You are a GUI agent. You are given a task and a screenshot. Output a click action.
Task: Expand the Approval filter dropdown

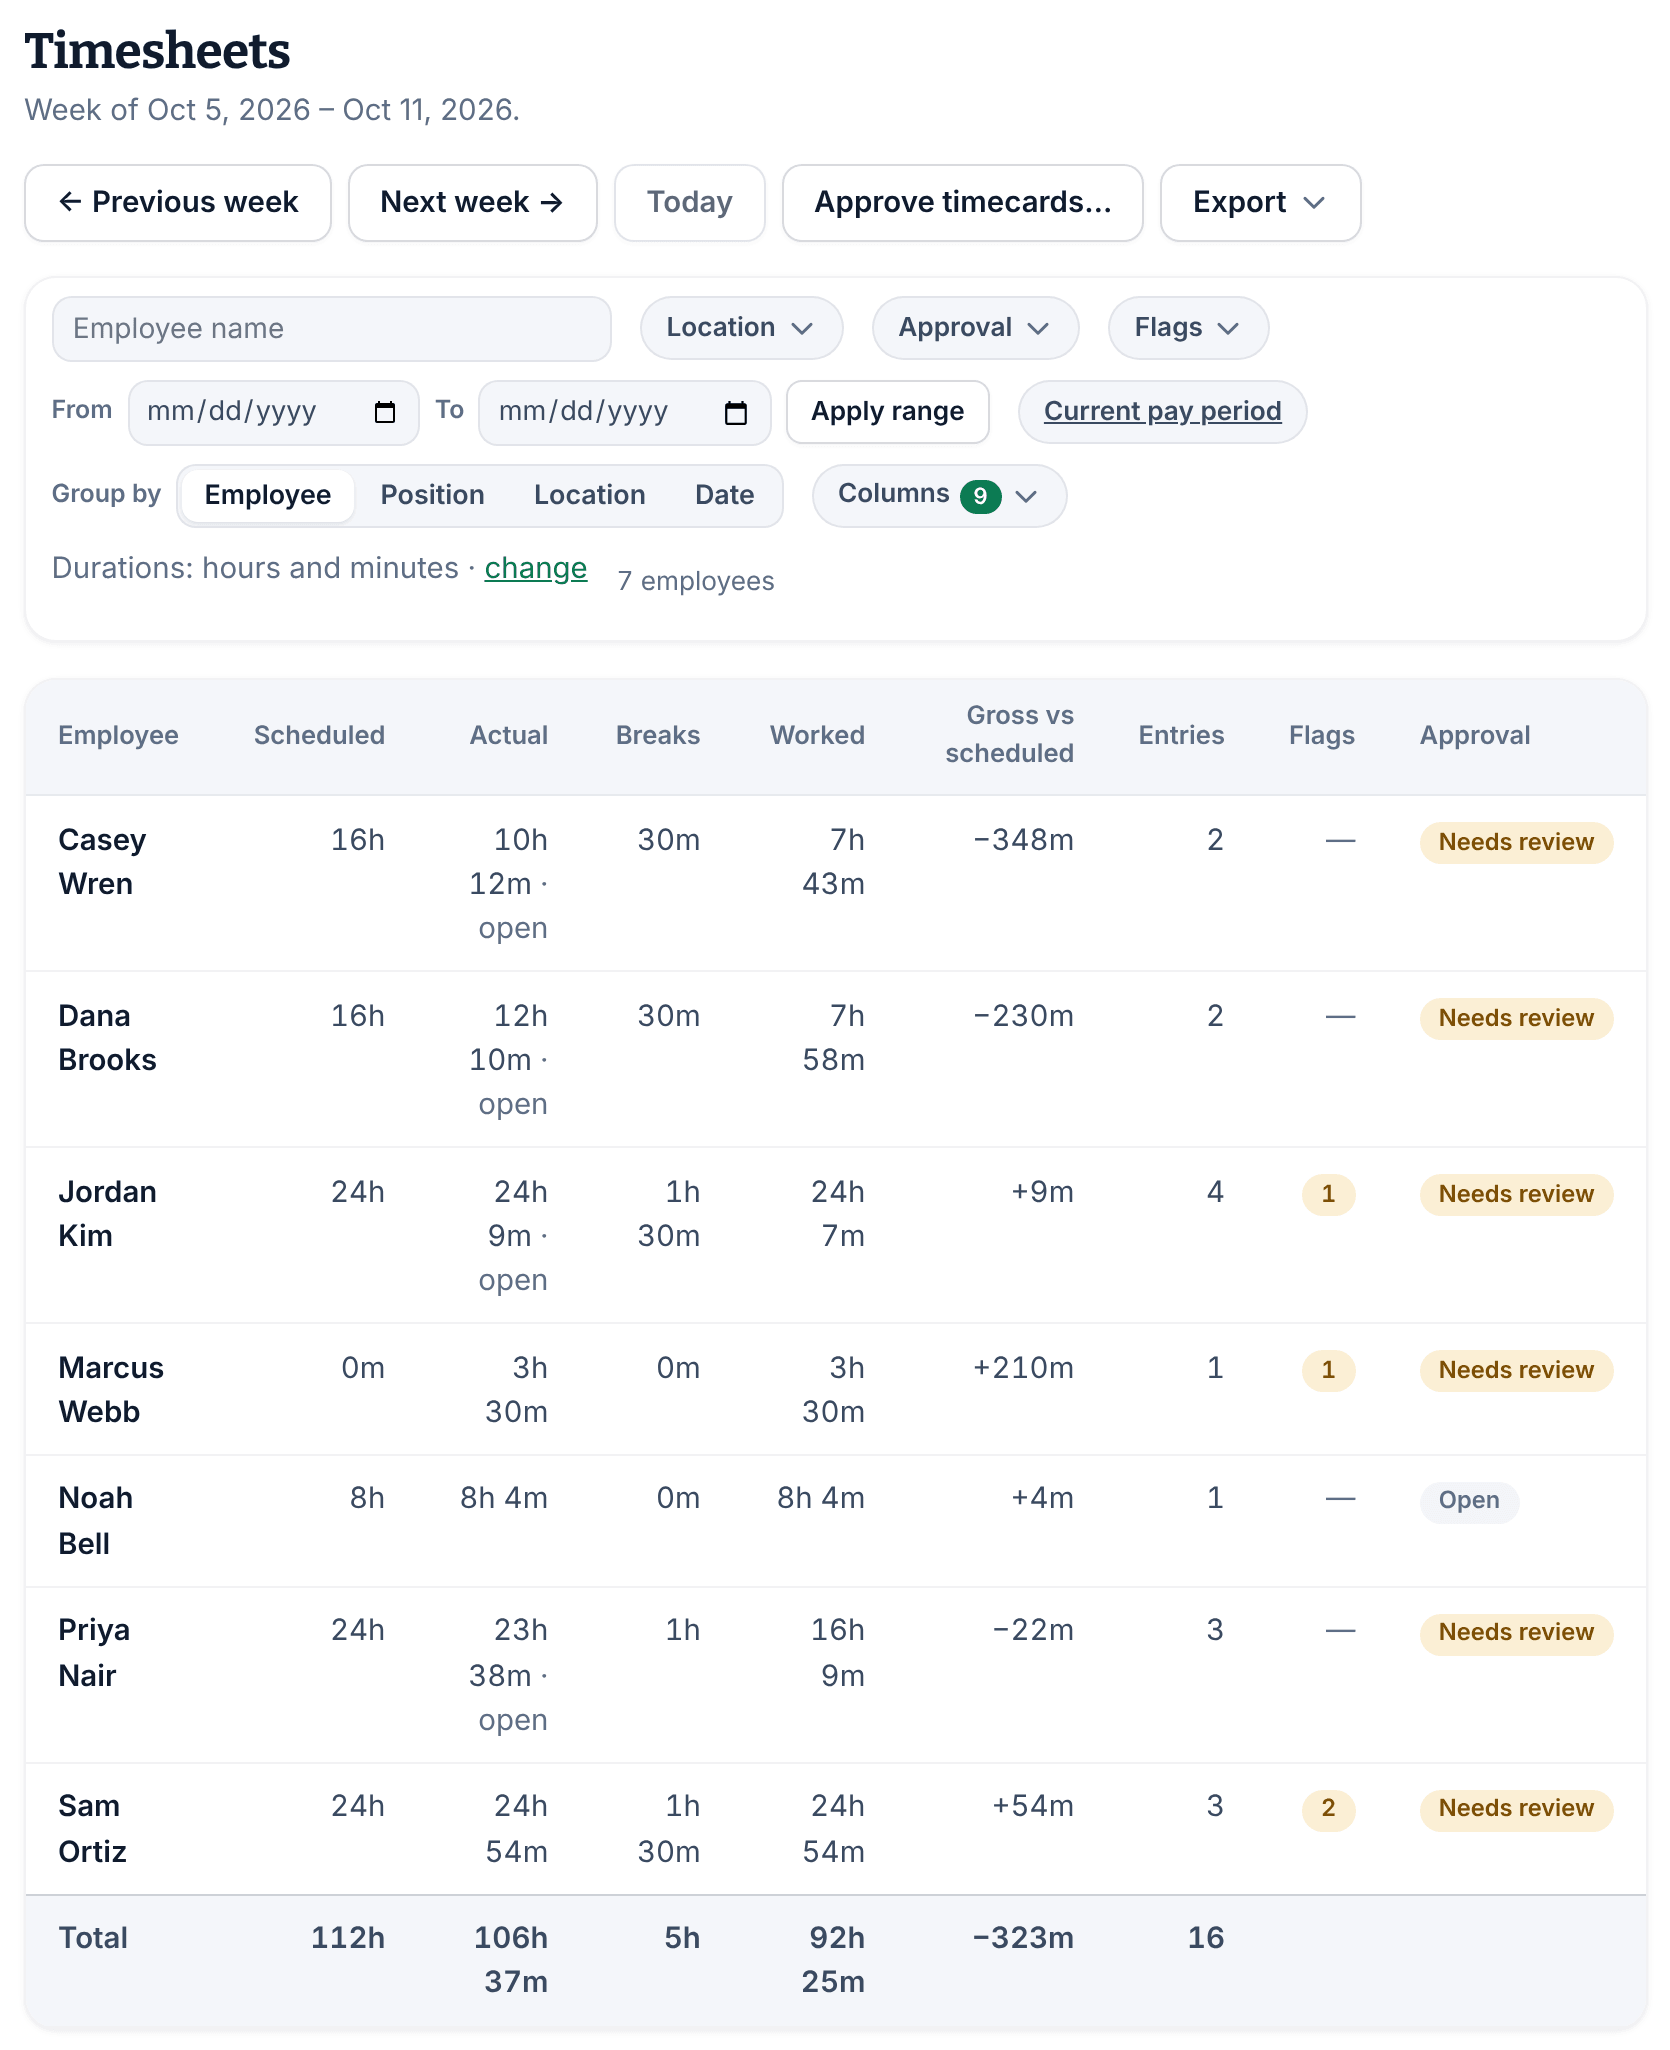975,328
